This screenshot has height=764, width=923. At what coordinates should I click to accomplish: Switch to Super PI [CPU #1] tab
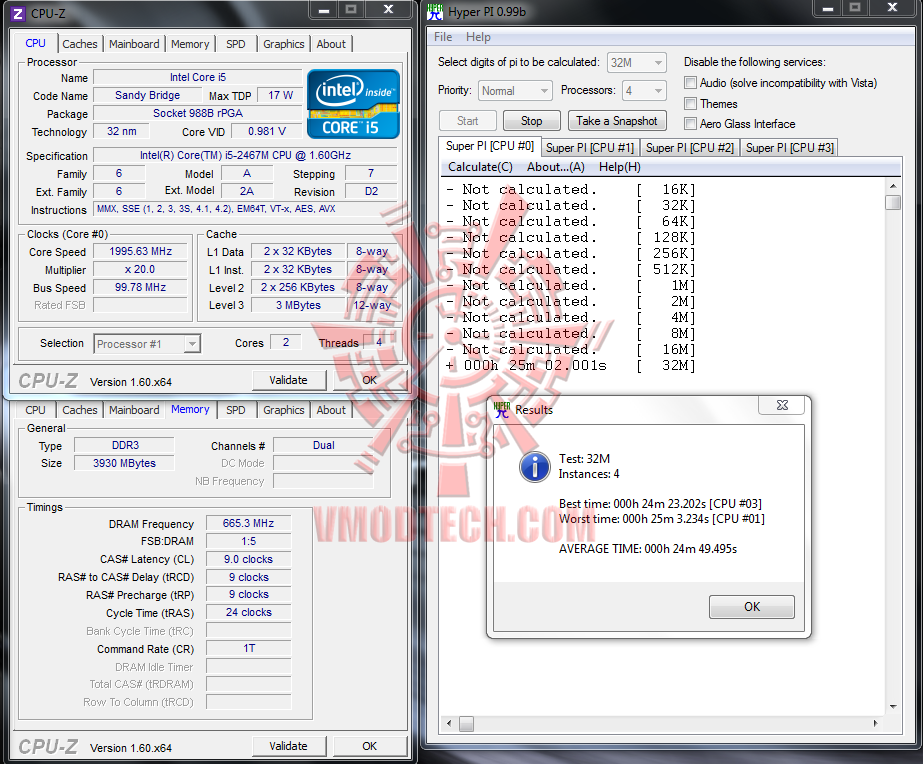(590, 148)
